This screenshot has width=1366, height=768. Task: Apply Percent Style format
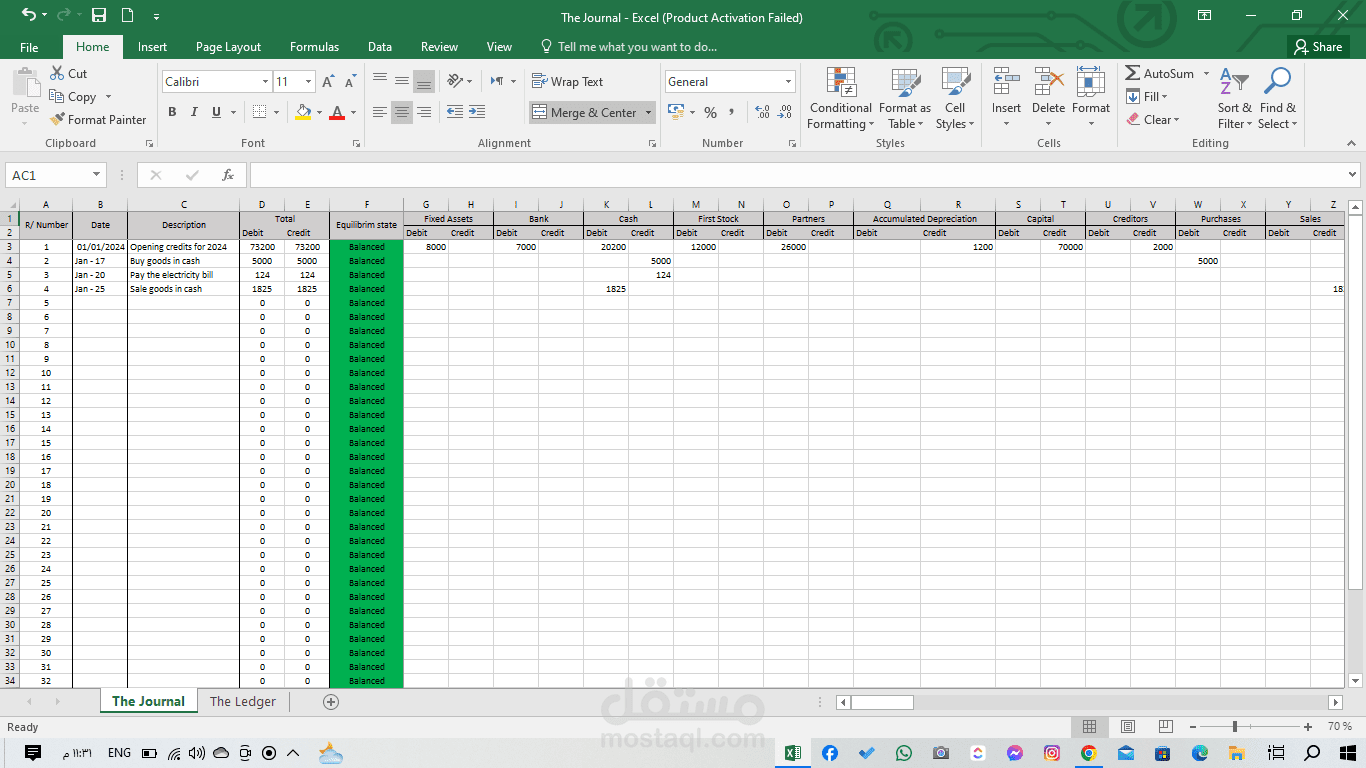710,112
